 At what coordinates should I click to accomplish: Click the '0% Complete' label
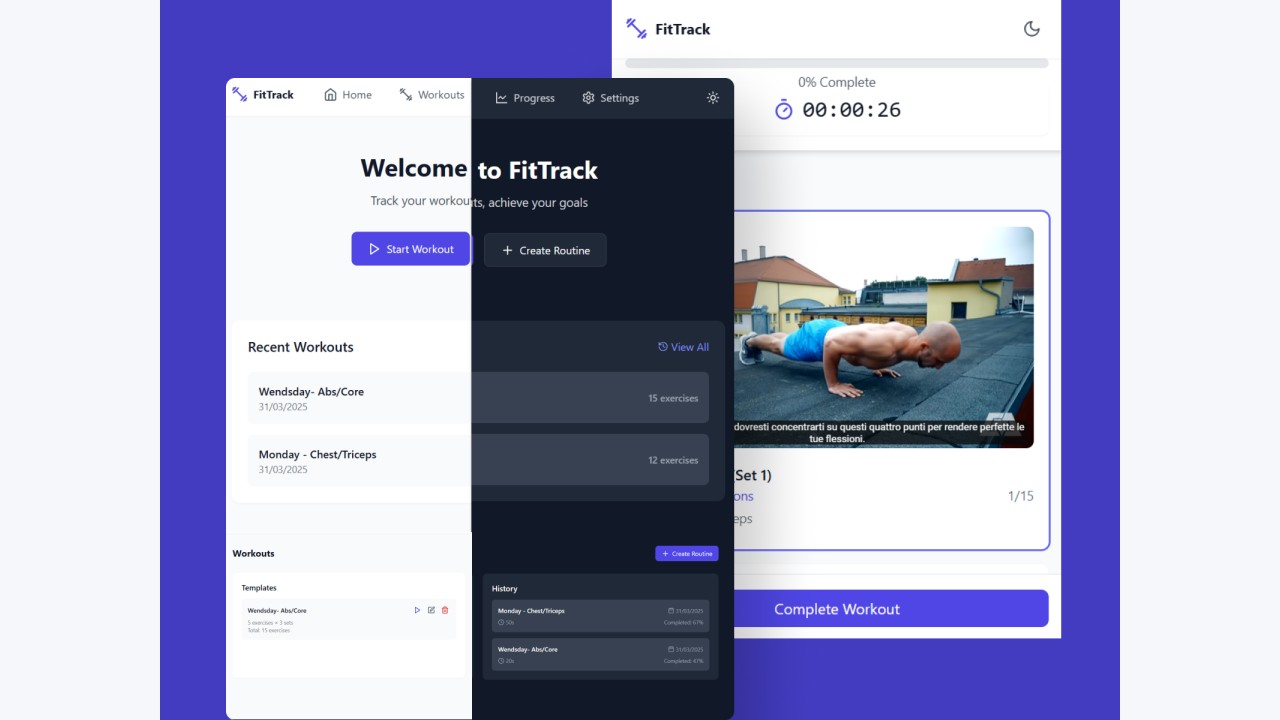coord(837,82)
